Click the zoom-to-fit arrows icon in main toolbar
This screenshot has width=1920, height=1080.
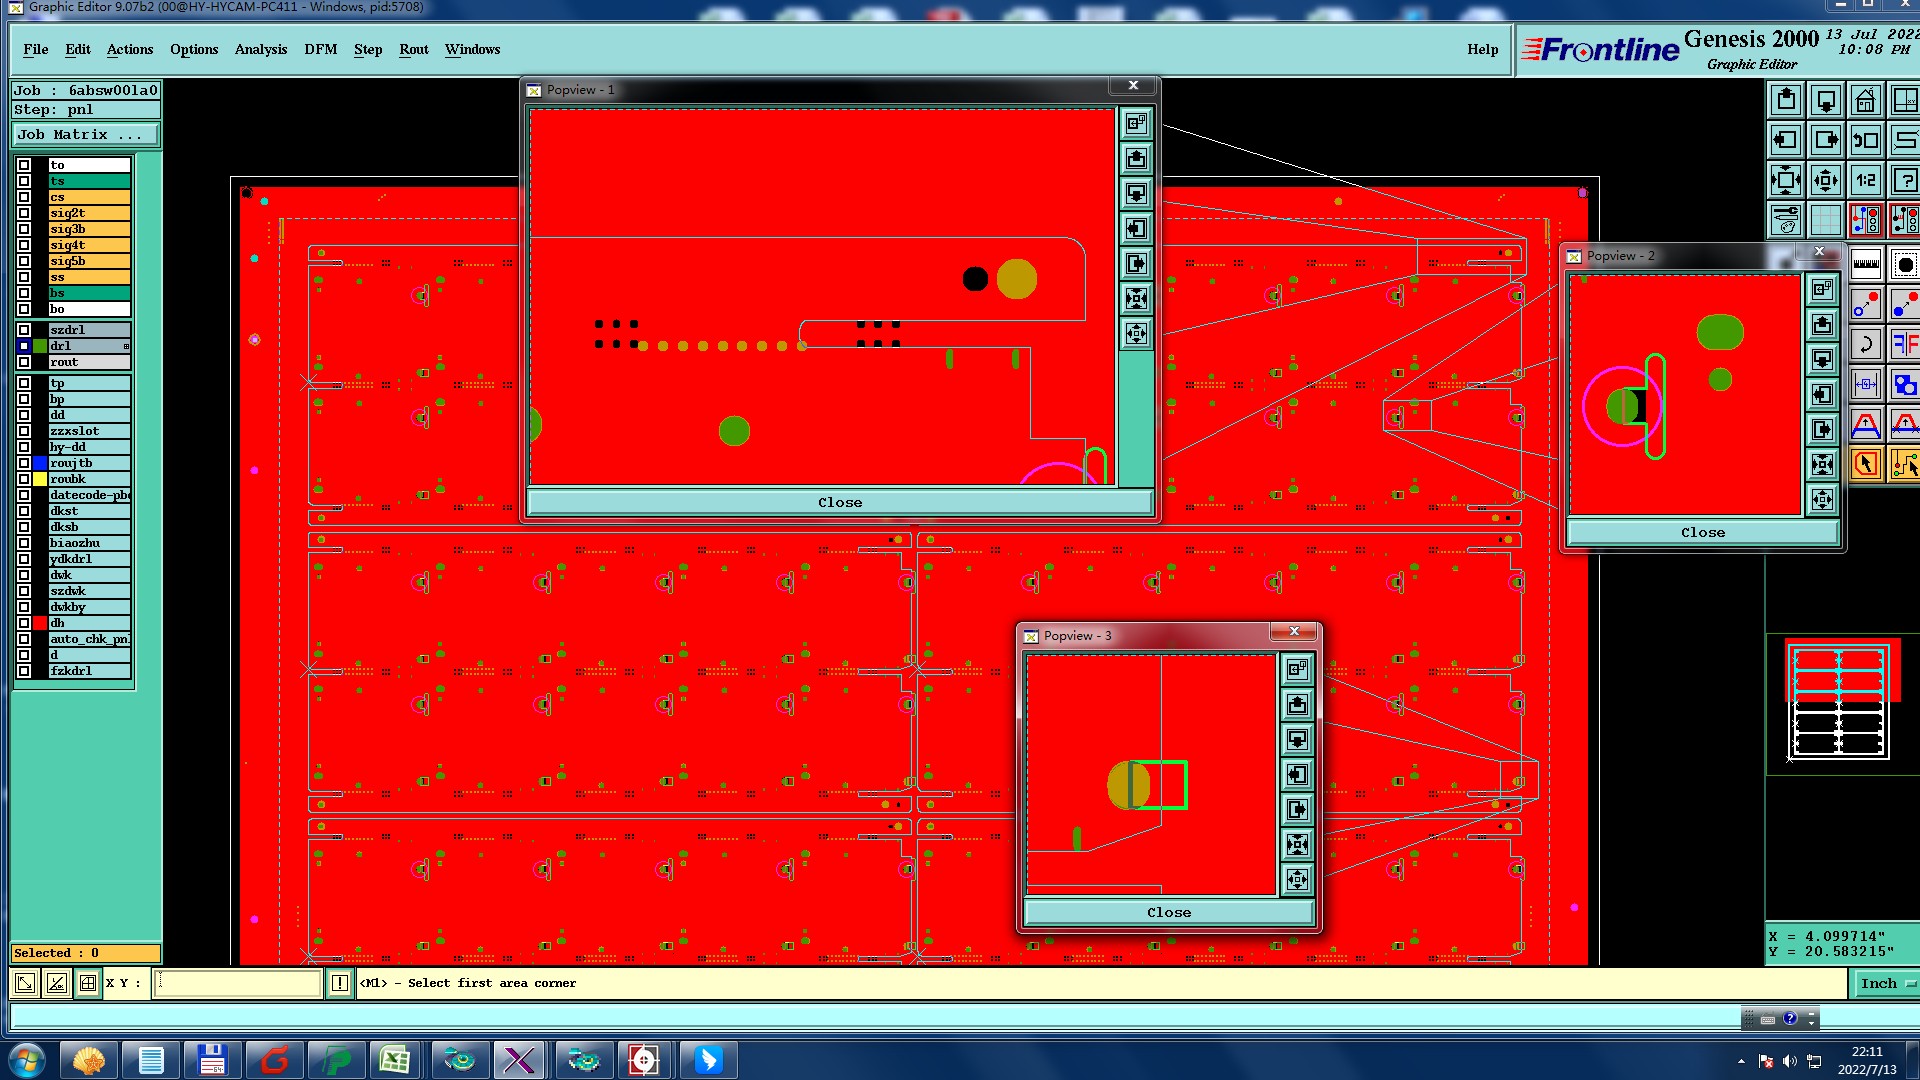tap(1785, 180)
